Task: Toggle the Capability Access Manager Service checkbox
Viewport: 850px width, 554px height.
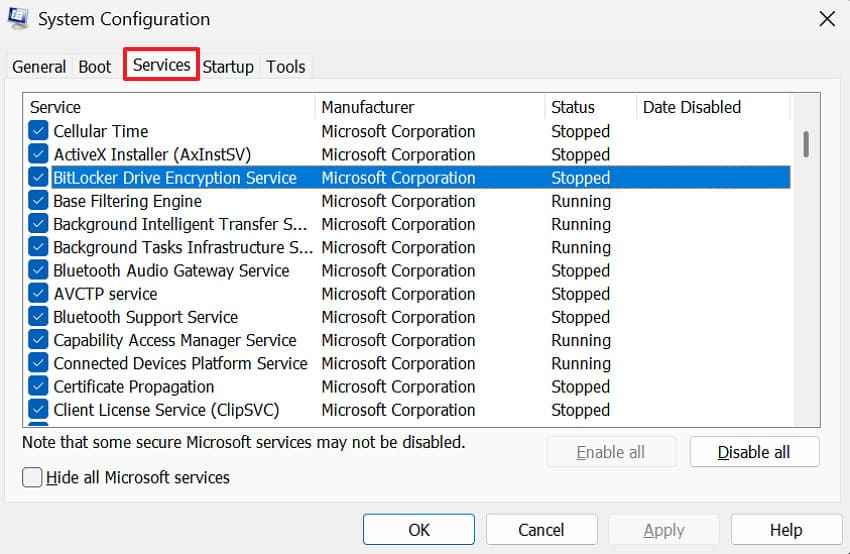Action: tap(38, 340)
